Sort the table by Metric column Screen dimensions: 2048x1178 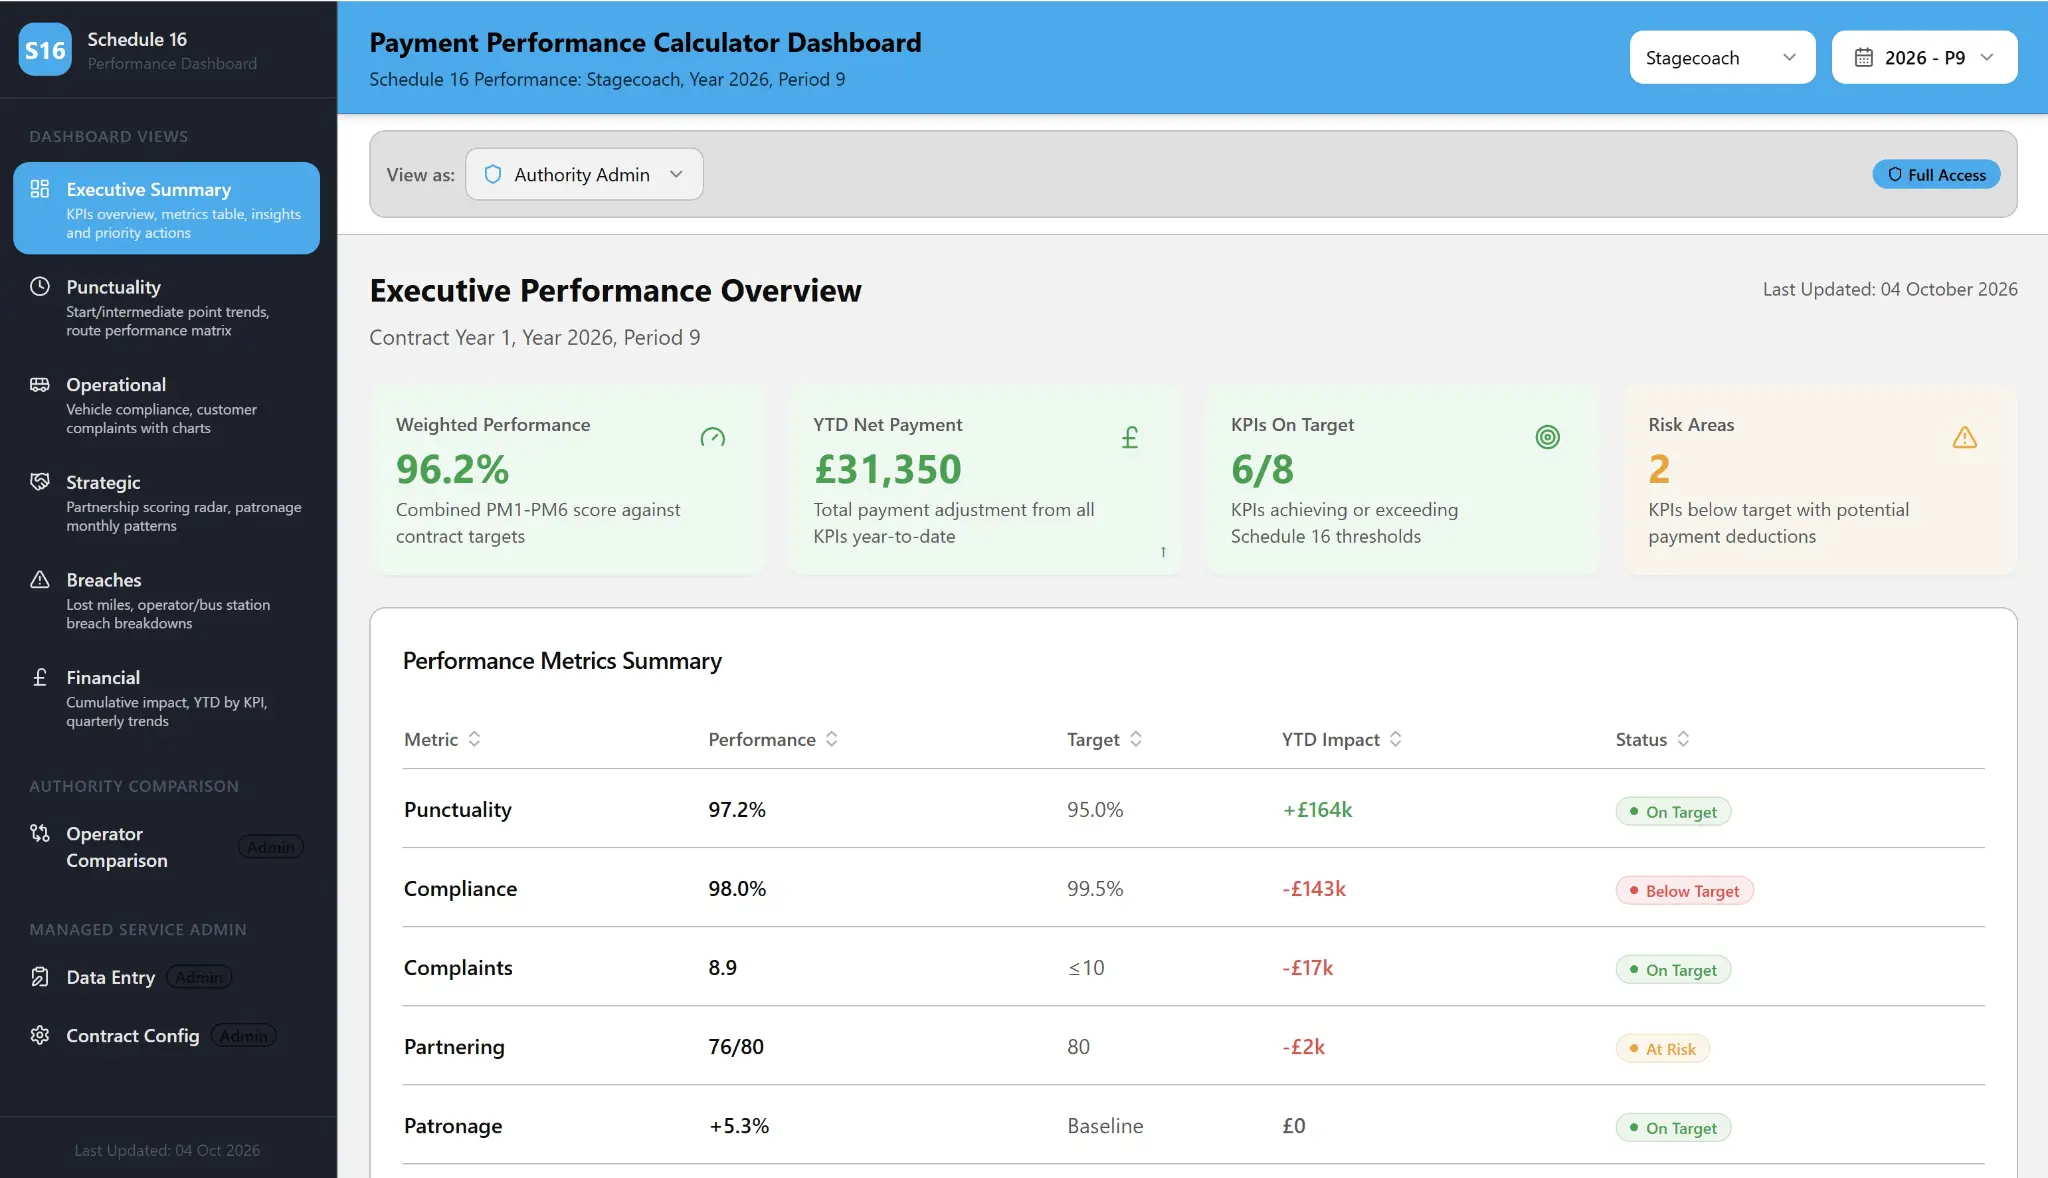point(475,739)
